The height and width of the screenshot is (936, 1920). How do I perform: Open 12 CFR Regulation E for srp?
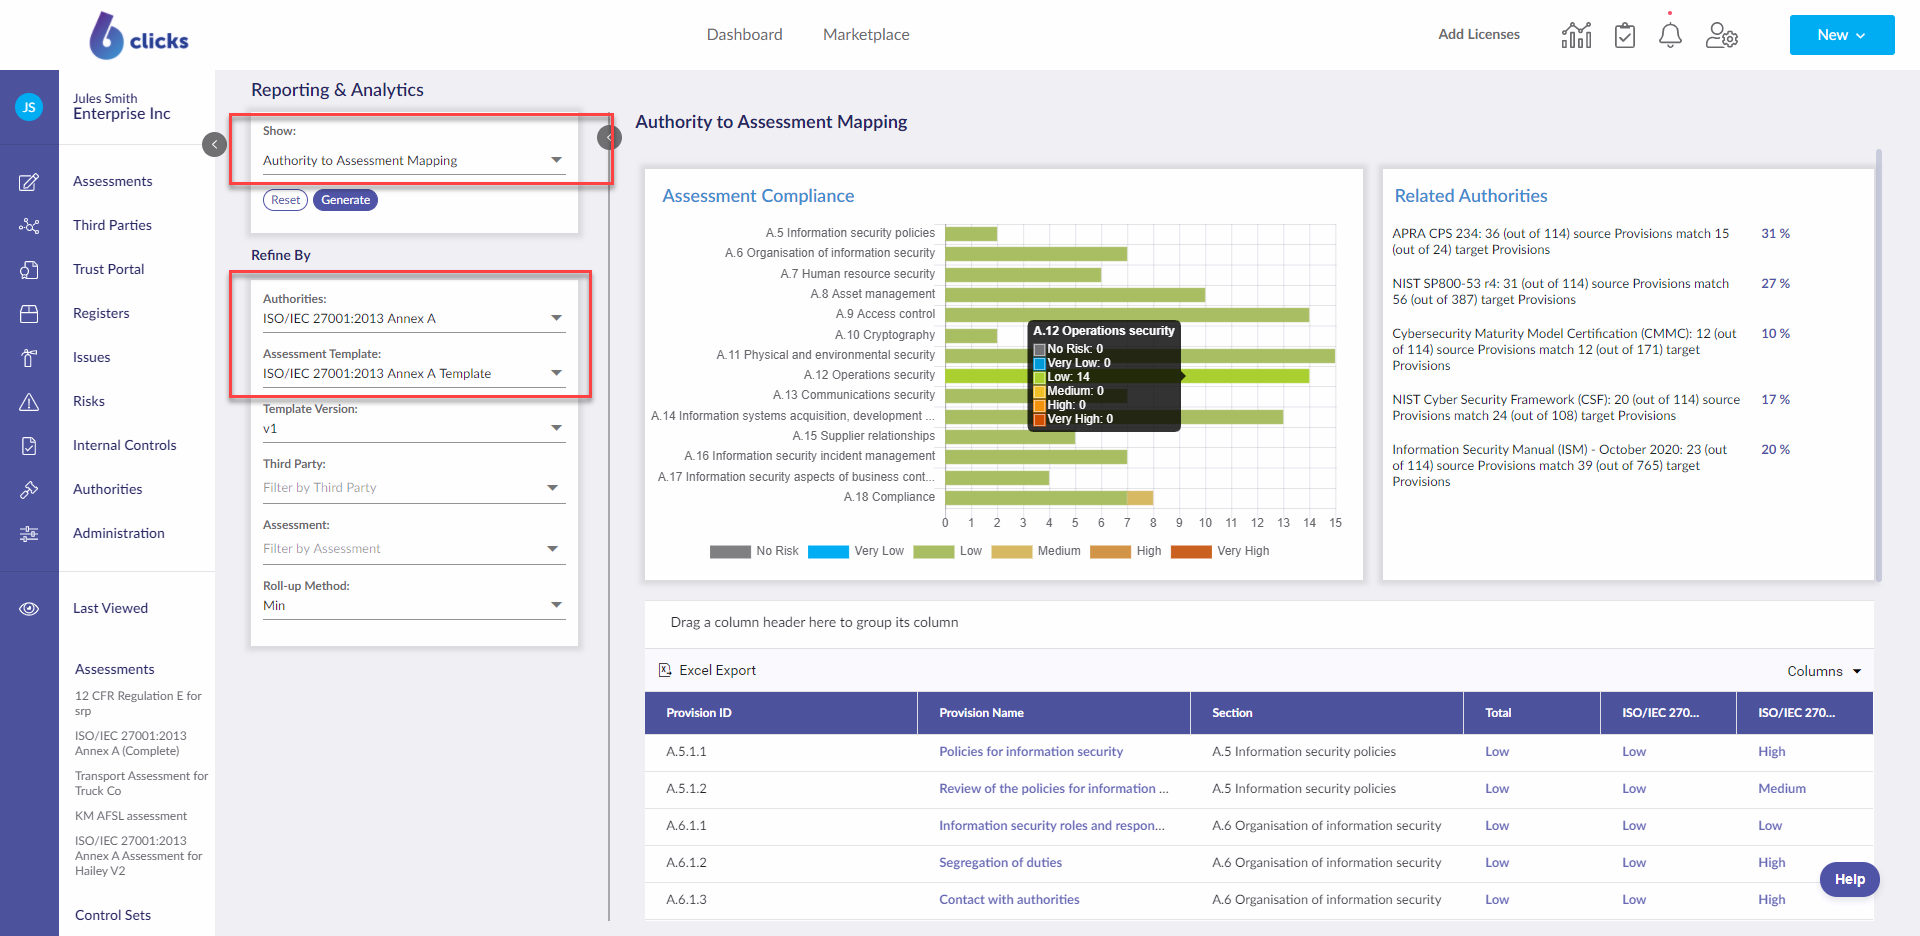tap(138, 704)
